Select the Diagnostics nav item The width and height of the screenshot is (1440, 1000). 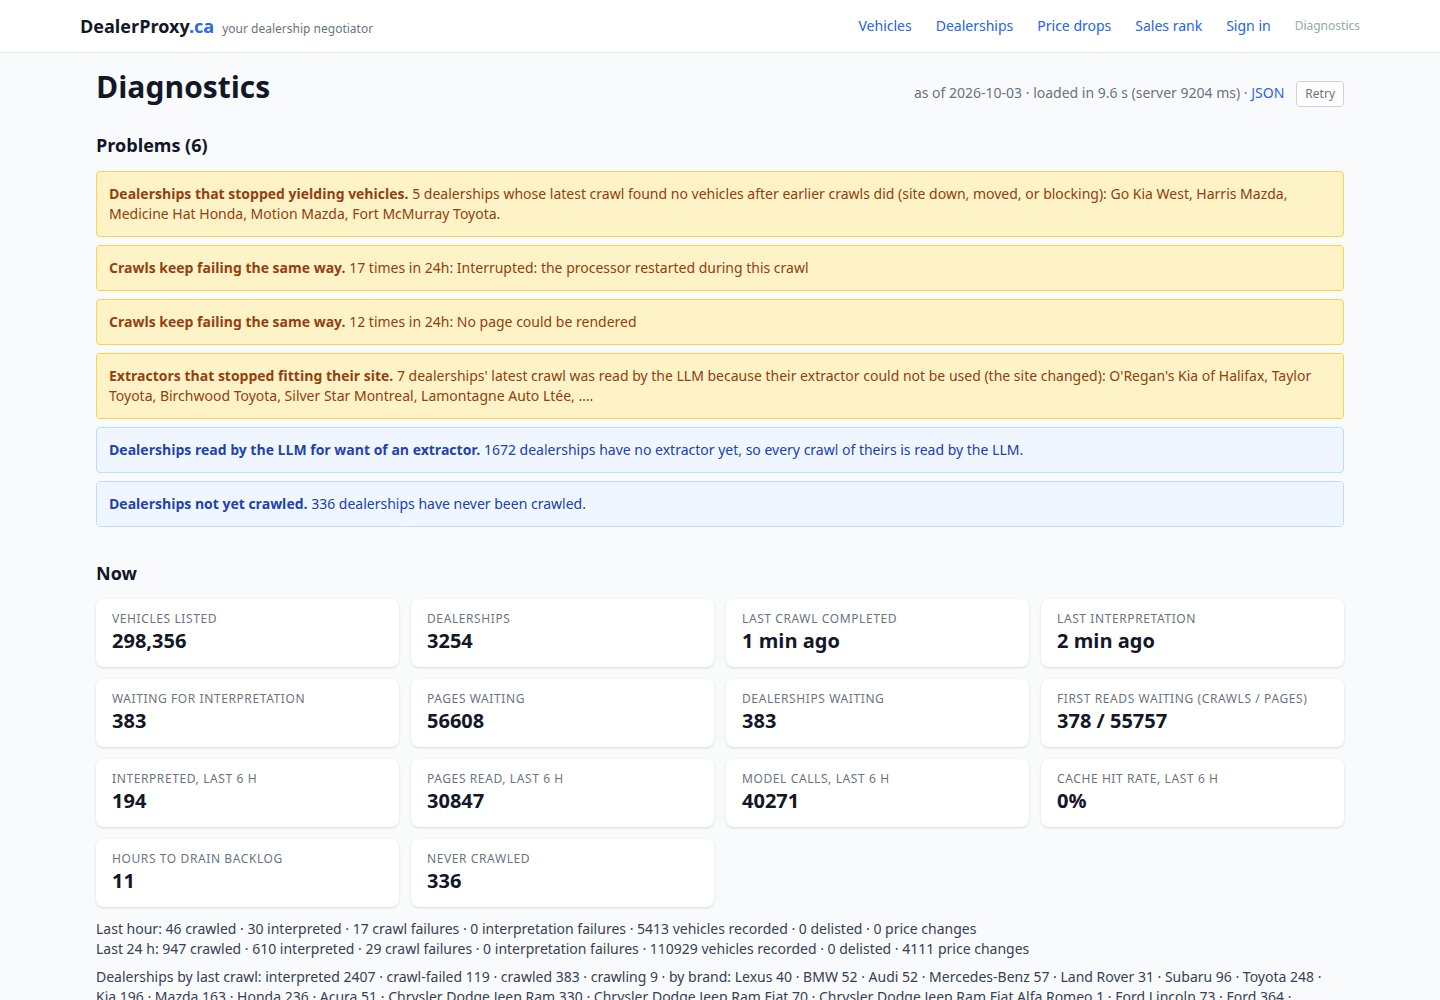tap(1327, 26)
